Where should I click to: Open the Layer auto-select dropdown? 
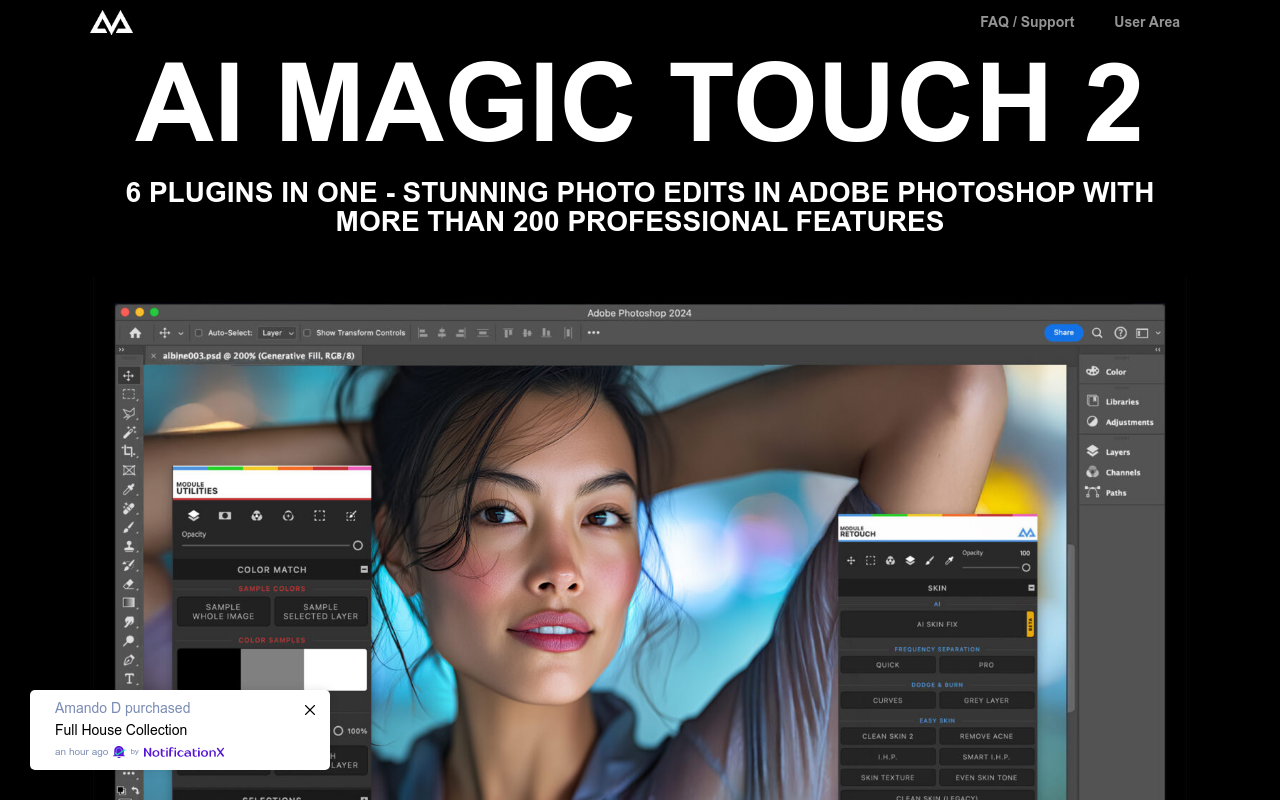tap(277, 333)
